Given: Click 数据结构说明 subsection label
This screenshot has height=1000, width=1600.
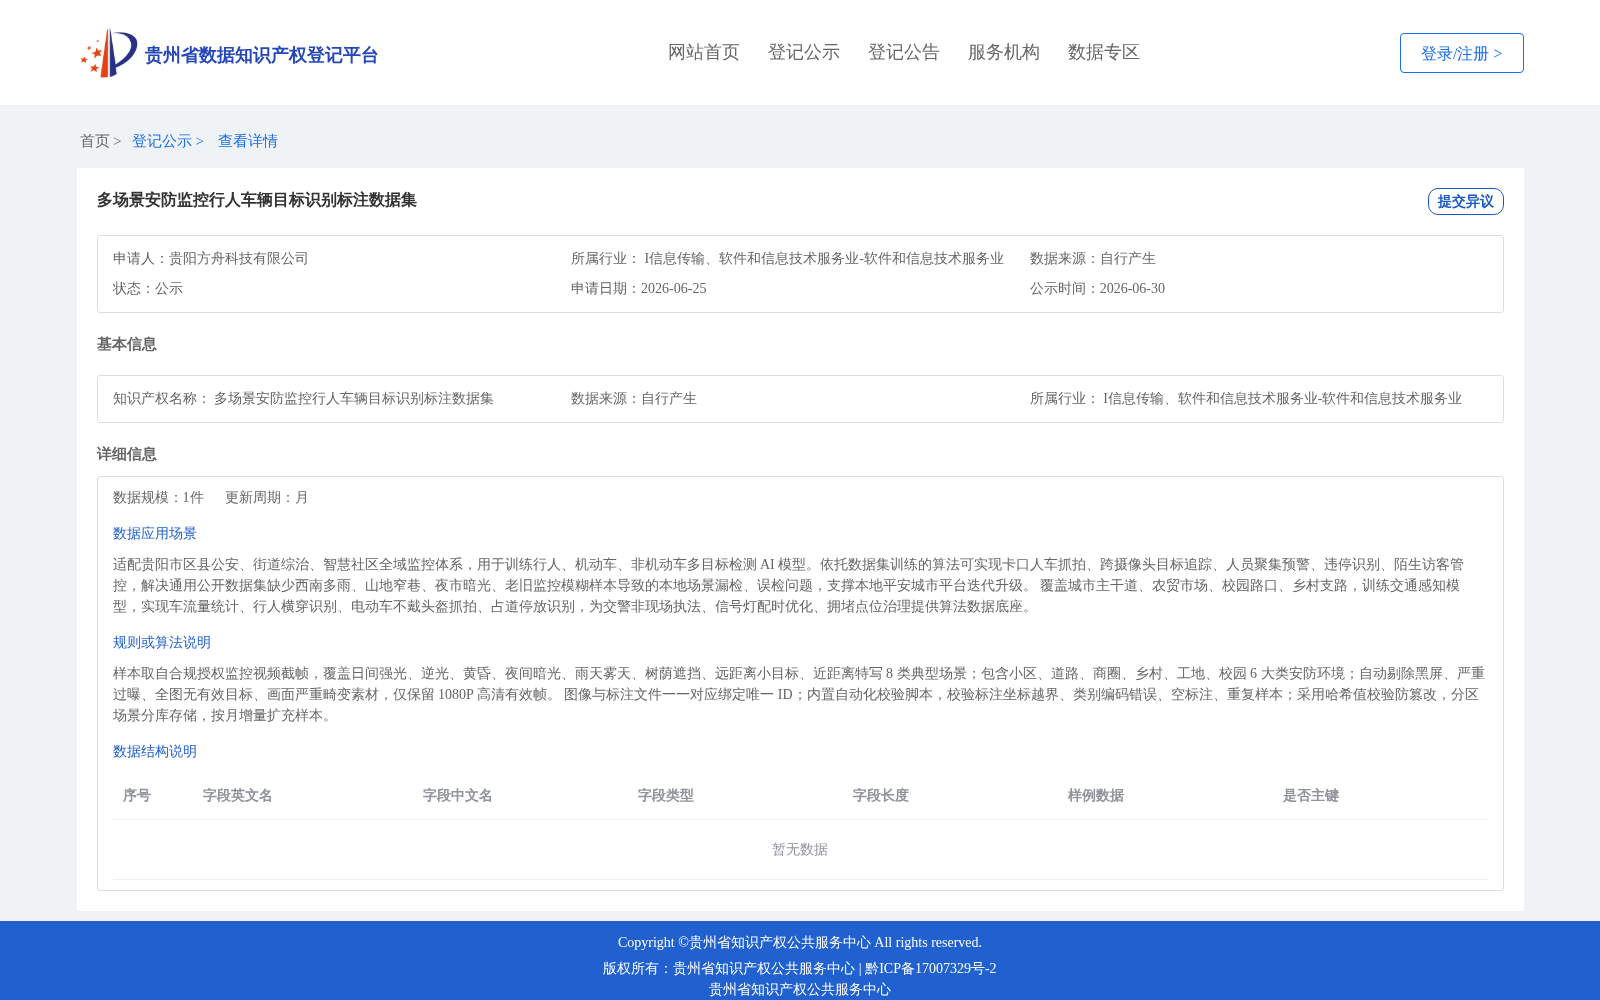Looking at the screenshot, I should click(x=155, y=751).
